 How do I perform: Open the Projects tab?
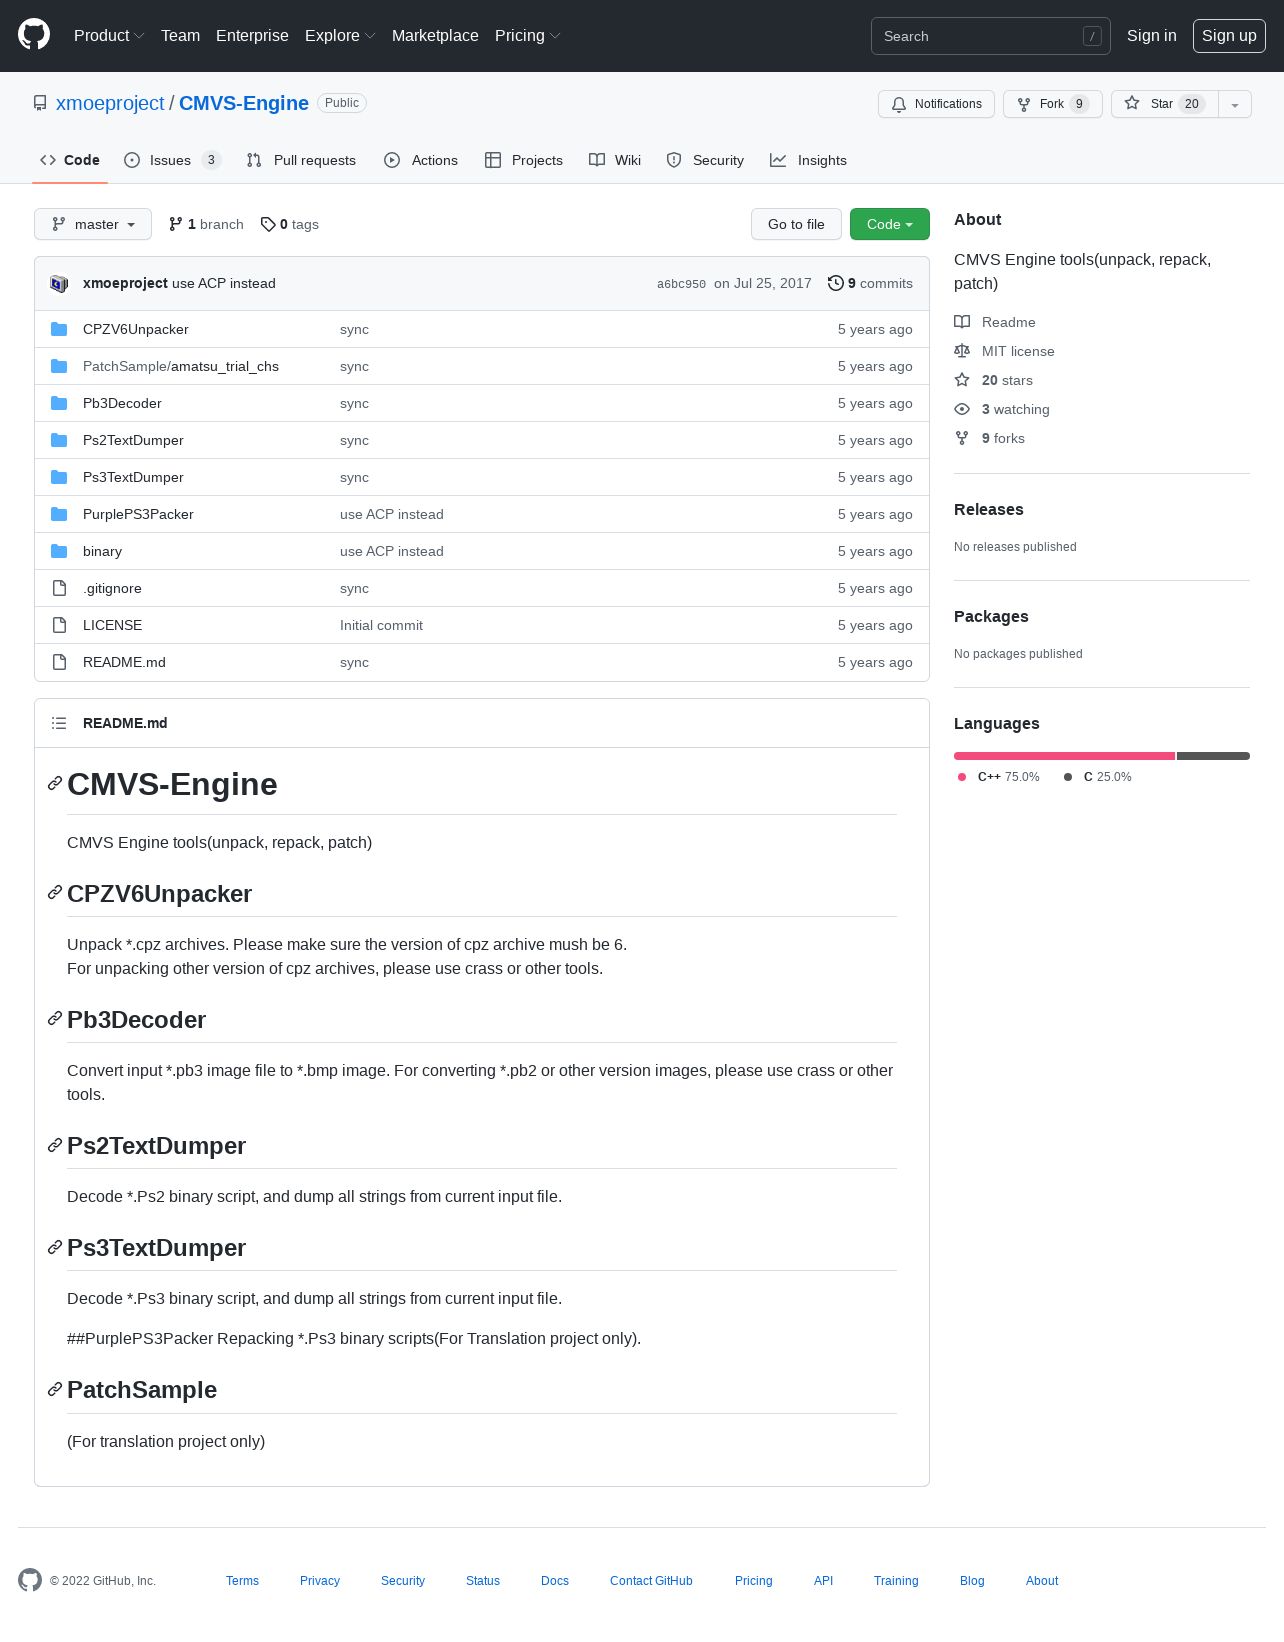click(x=524, y=160)
